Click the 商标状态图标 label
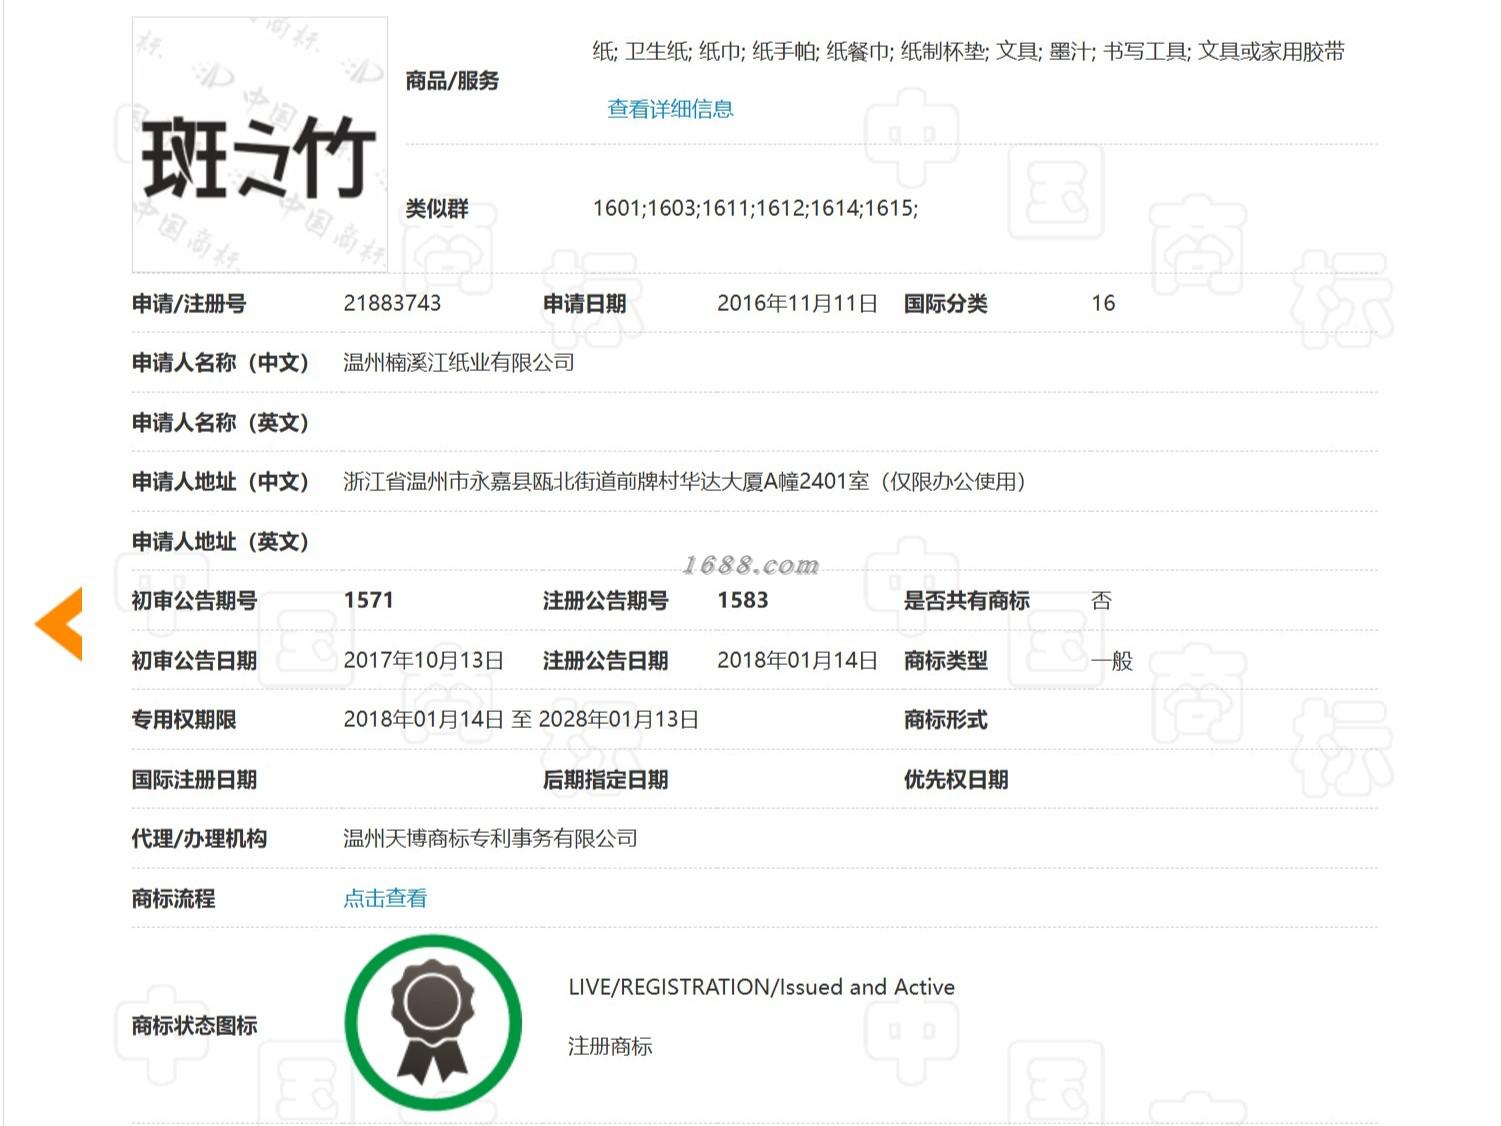1501x1126 pixels. 195,1025
